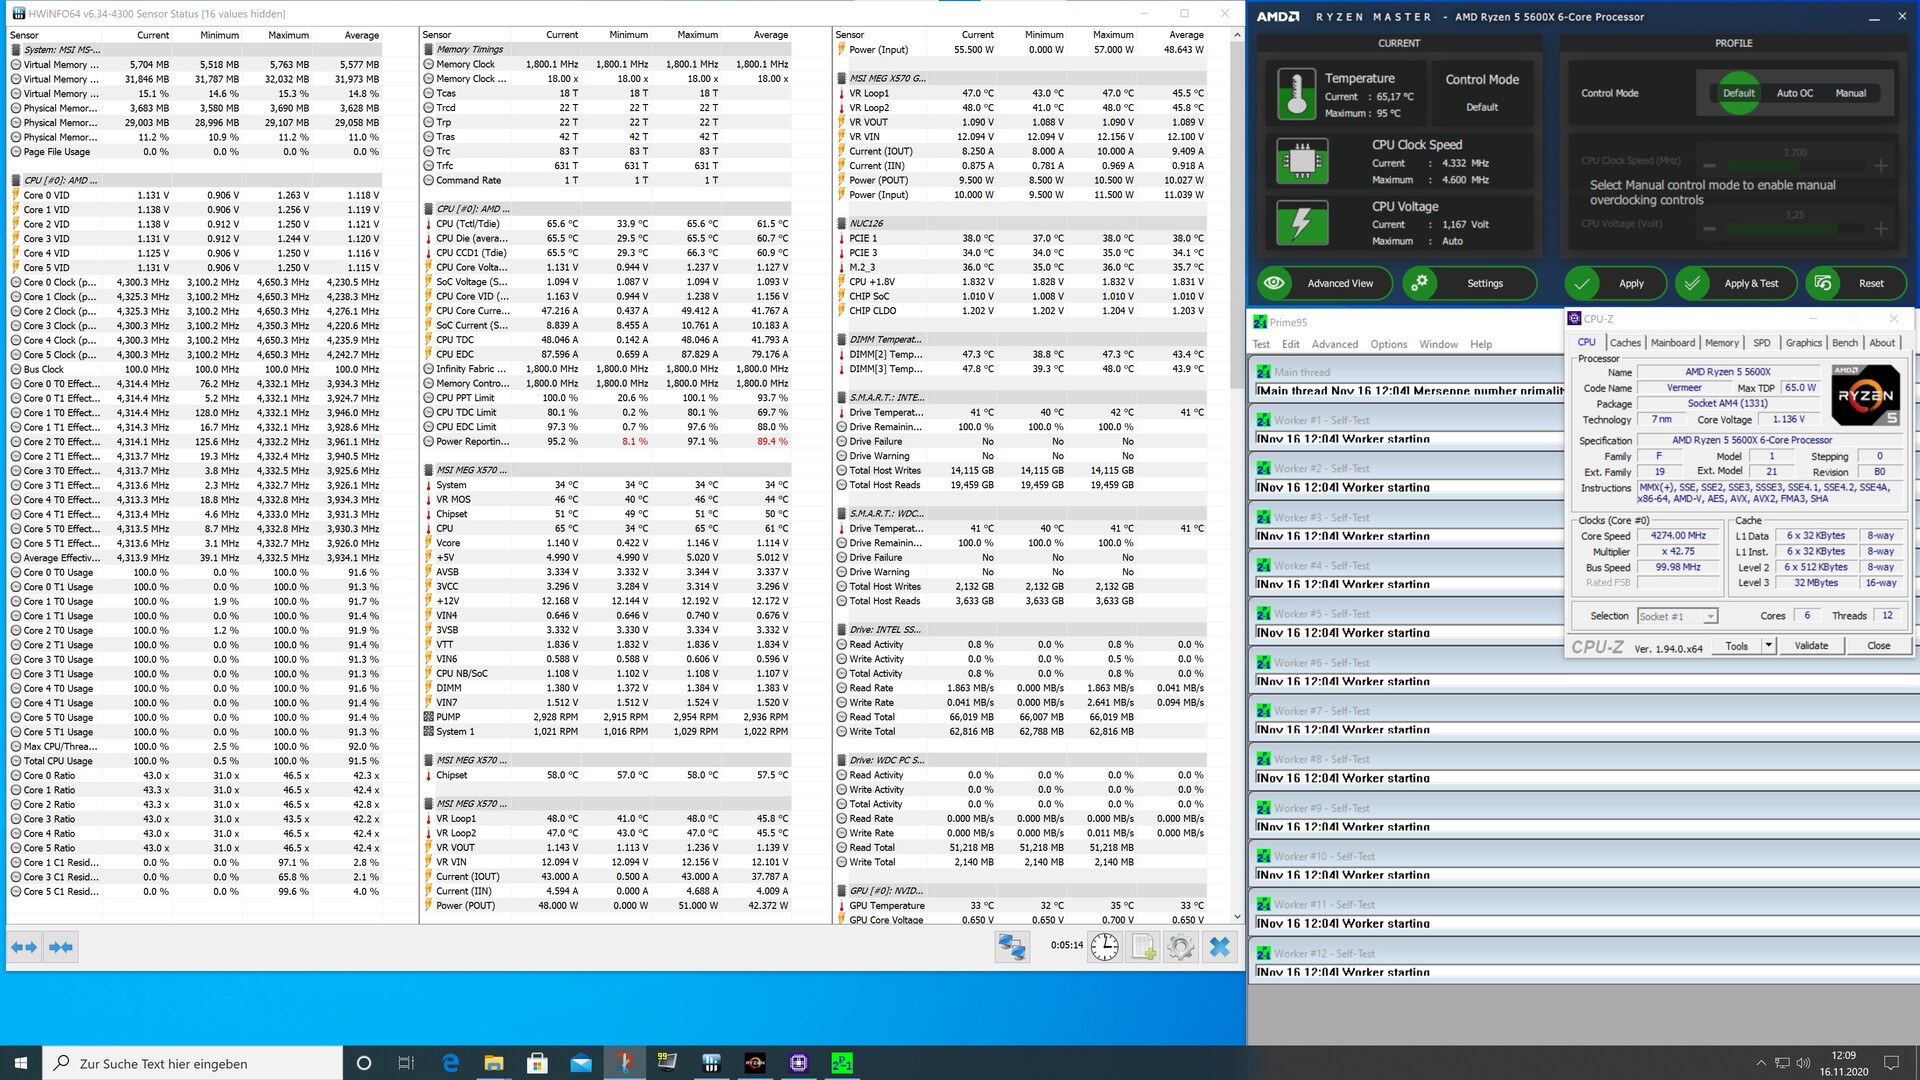Select the 'Total CPU Usage' sensor row

196,761
